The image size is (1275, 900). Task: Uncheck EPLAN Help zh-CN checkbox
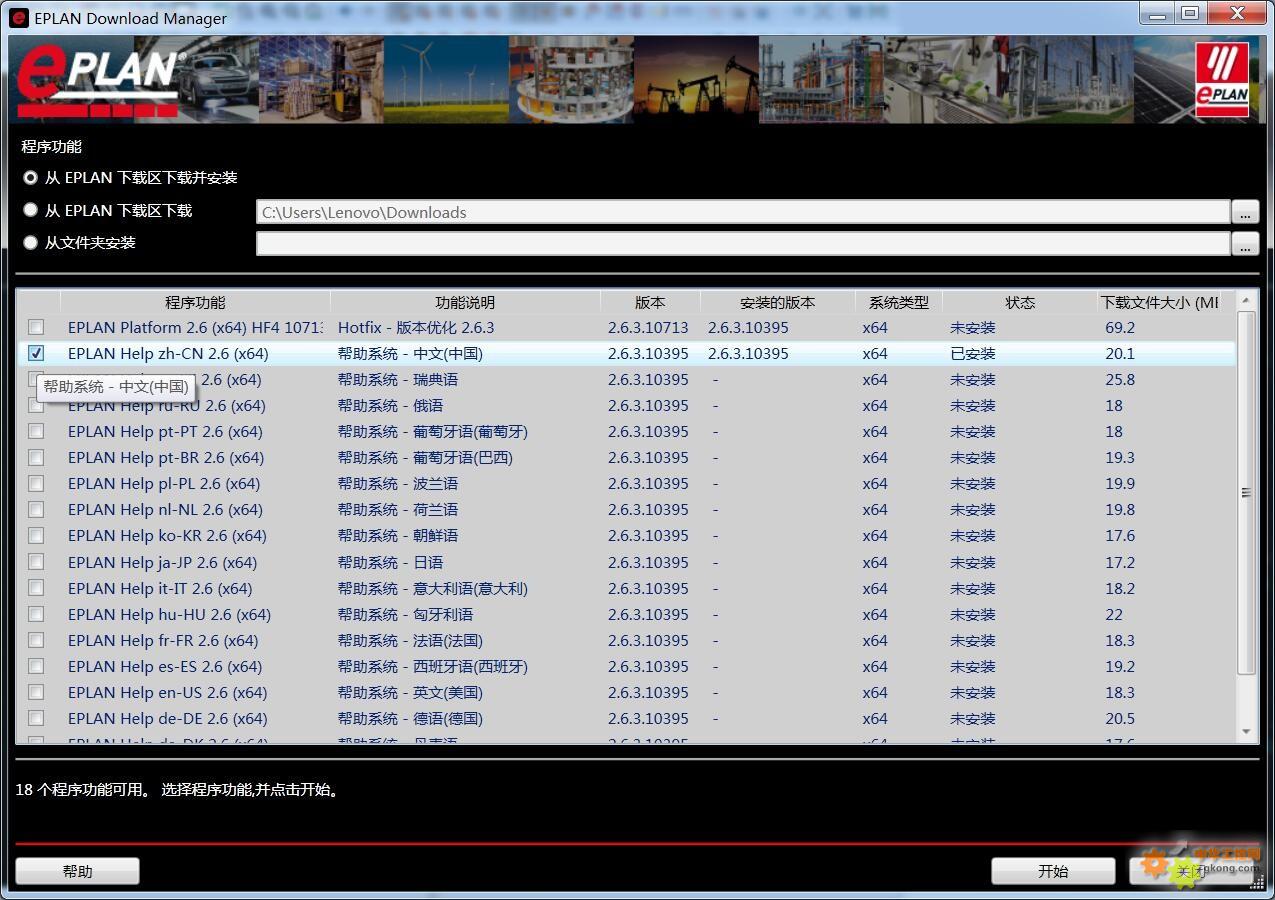click(36, 353)
